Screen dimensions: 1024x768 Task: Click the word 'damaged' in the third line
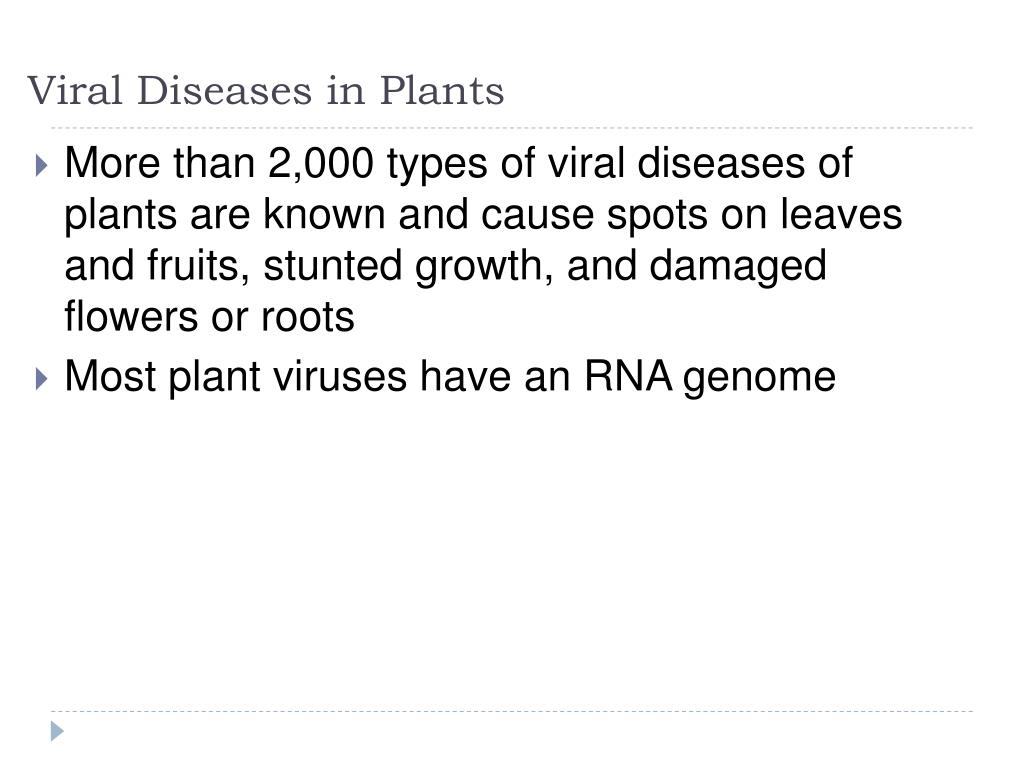[738, 267]
